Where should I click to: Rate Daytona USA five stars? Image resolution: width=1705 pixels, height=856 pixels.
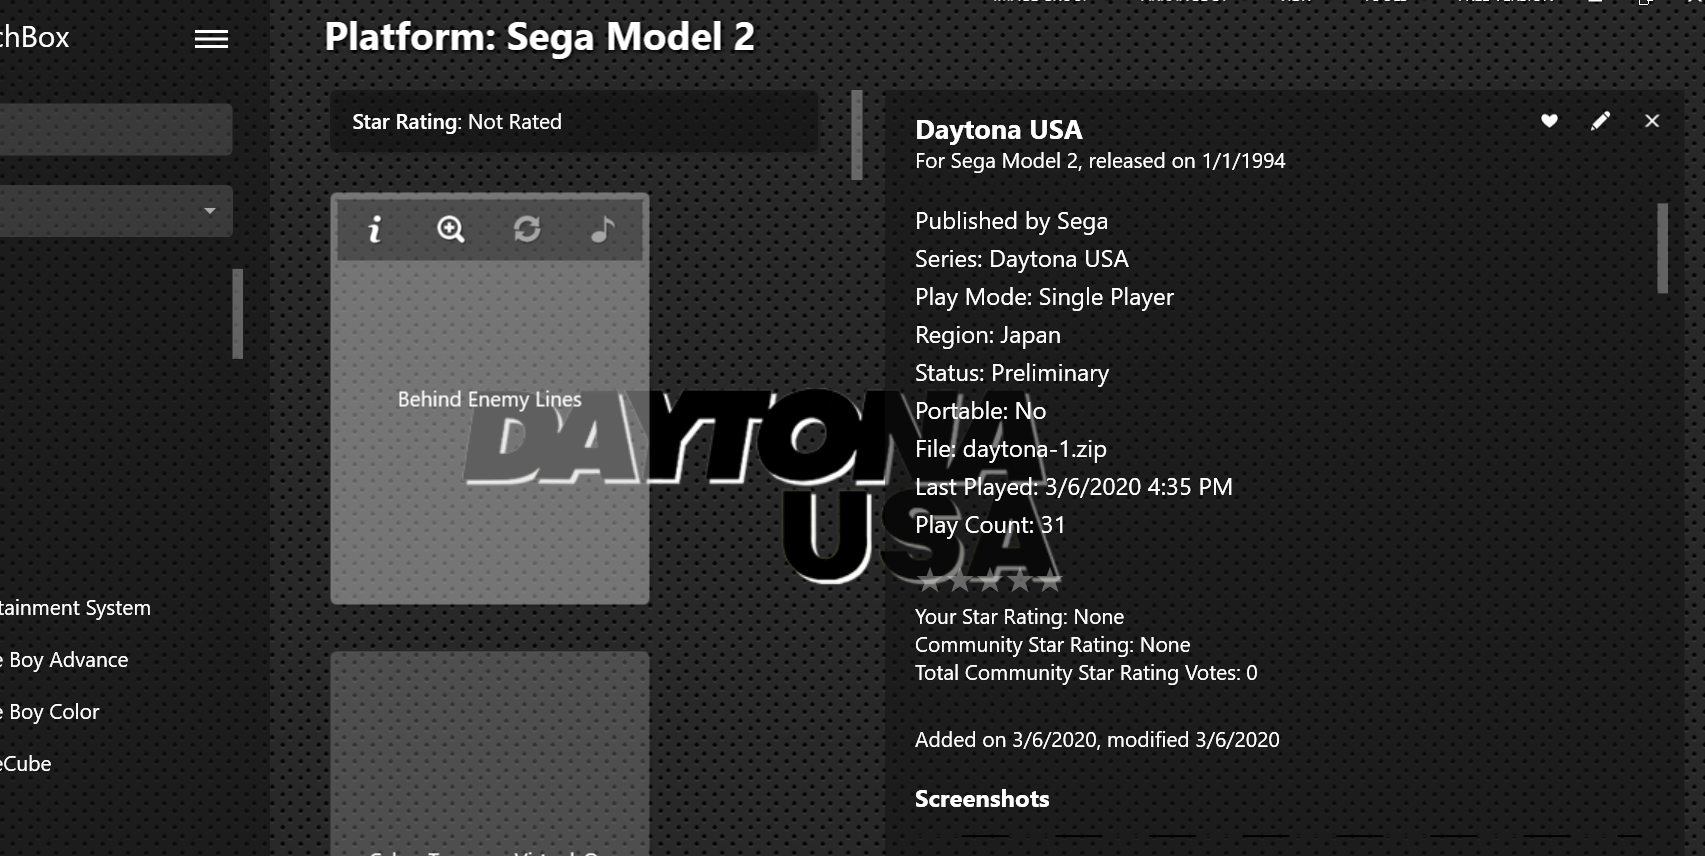(1049, 581)
